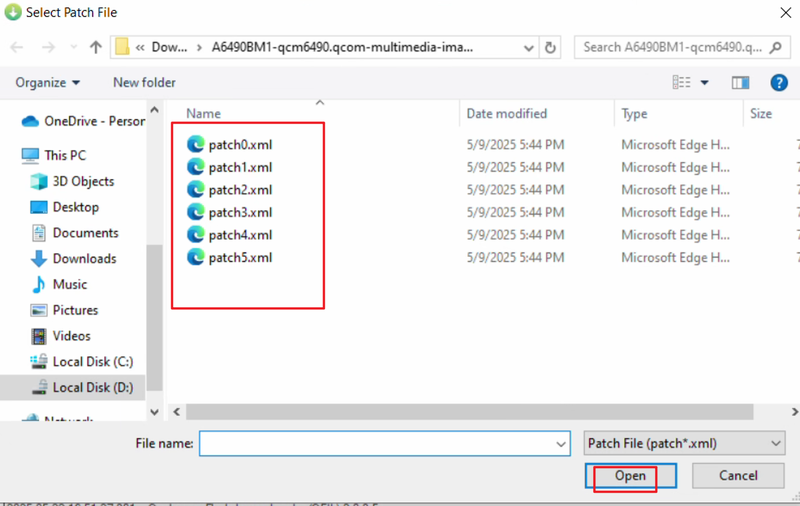Click the Downloads arrow icon
The image size is (800, 506).
coord(38,259)
